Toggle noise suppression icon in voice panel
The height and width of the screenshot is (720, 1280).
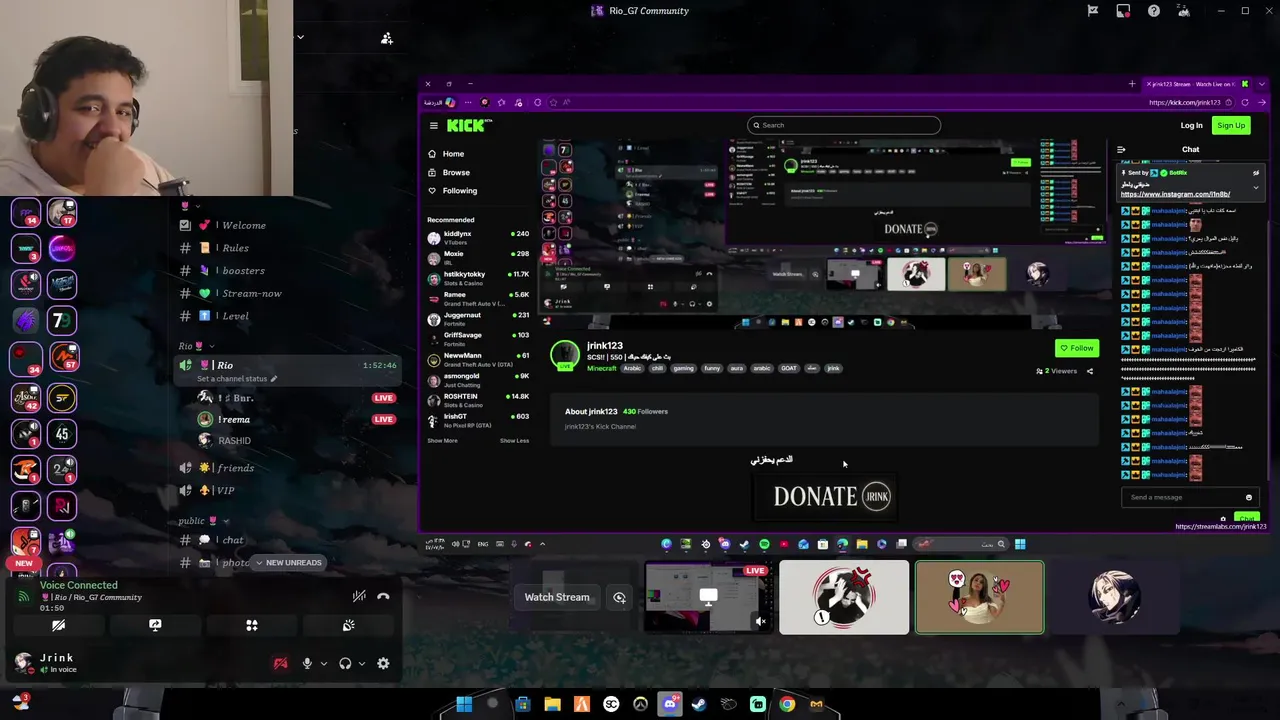click(x=359, y=597)
